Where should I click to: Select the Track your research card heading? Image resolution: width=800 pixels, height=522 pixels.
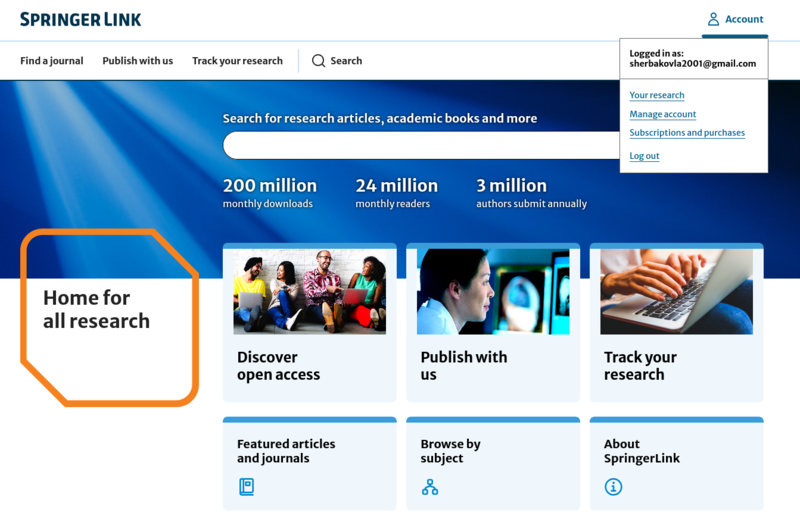(640, 365)
